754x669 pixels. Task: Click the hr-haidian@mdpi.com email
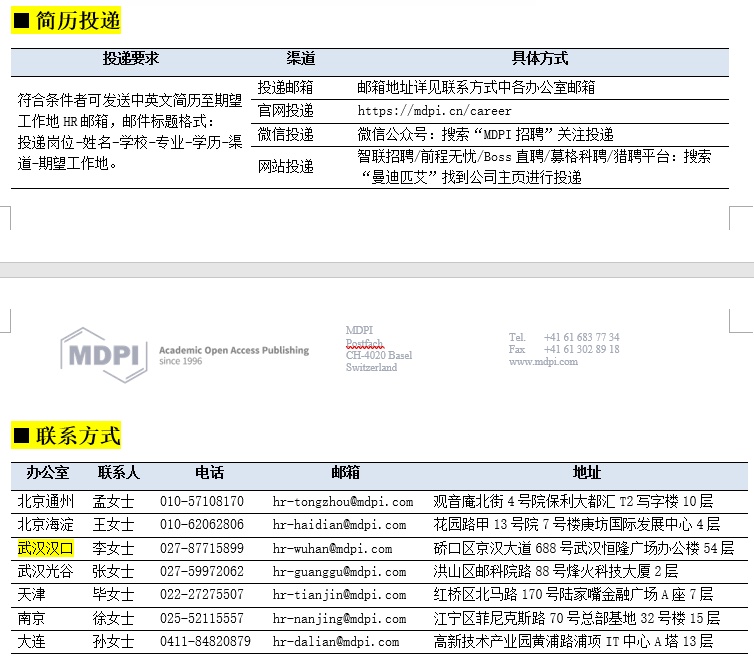[339, 525]
